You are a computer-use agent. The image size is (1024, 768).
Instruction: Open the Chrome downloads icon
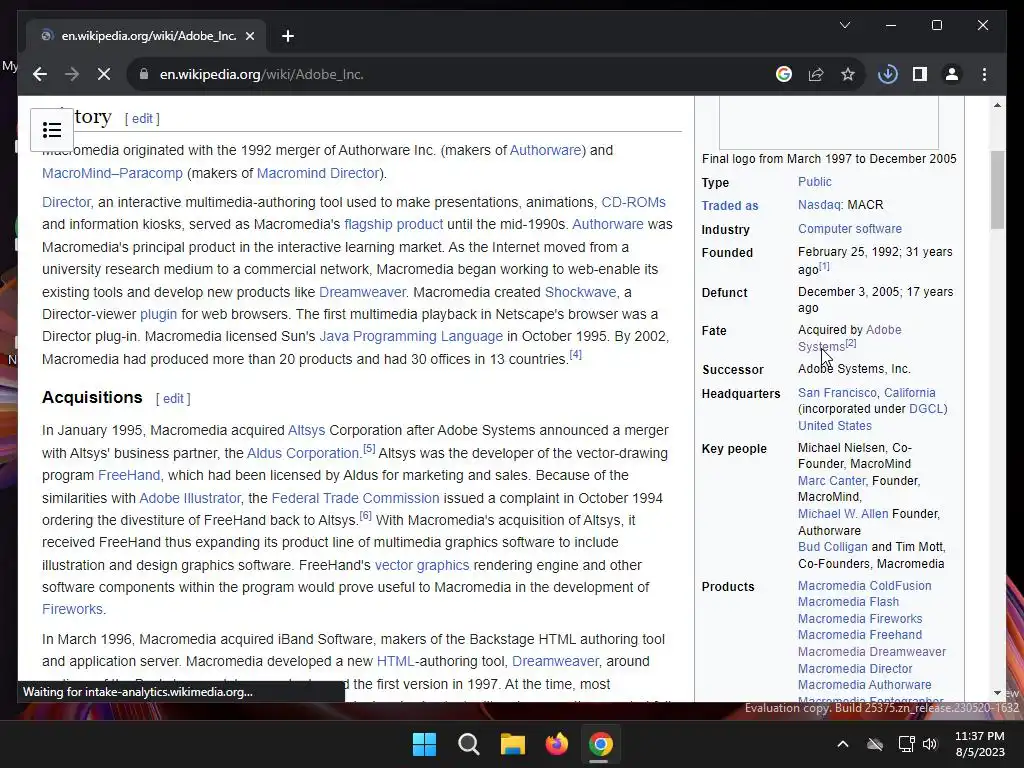(888, 74)
